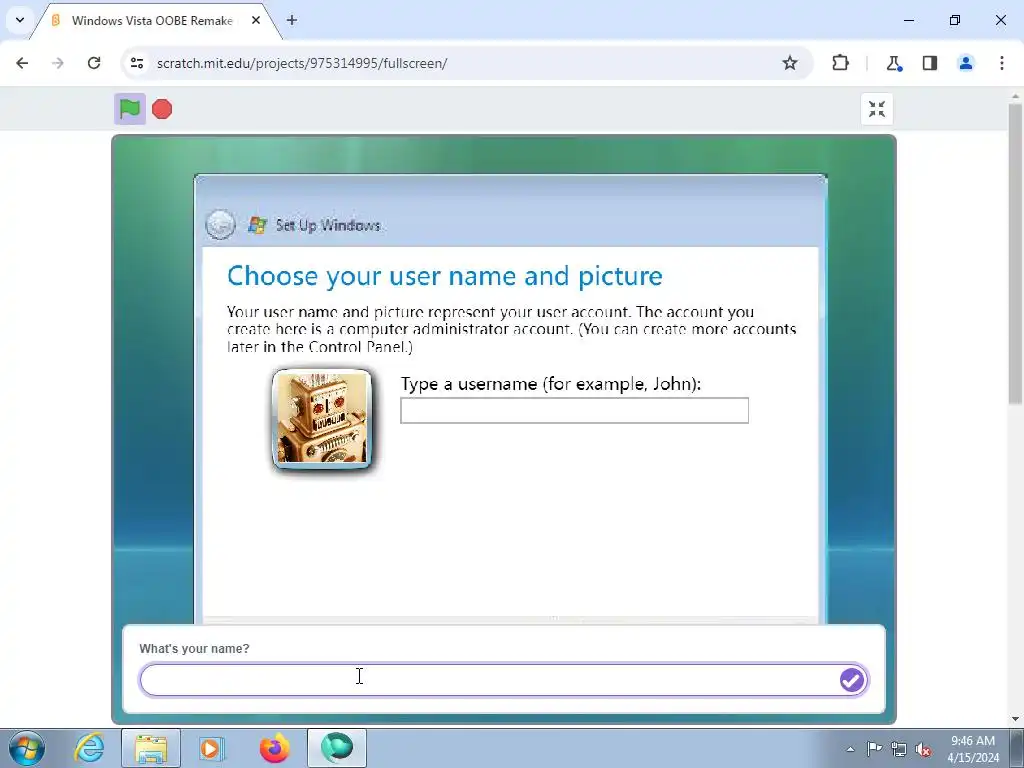Click the username text box in setup window
The image size is (1024, 768).
pyautogui.click(x=574, y=411)
